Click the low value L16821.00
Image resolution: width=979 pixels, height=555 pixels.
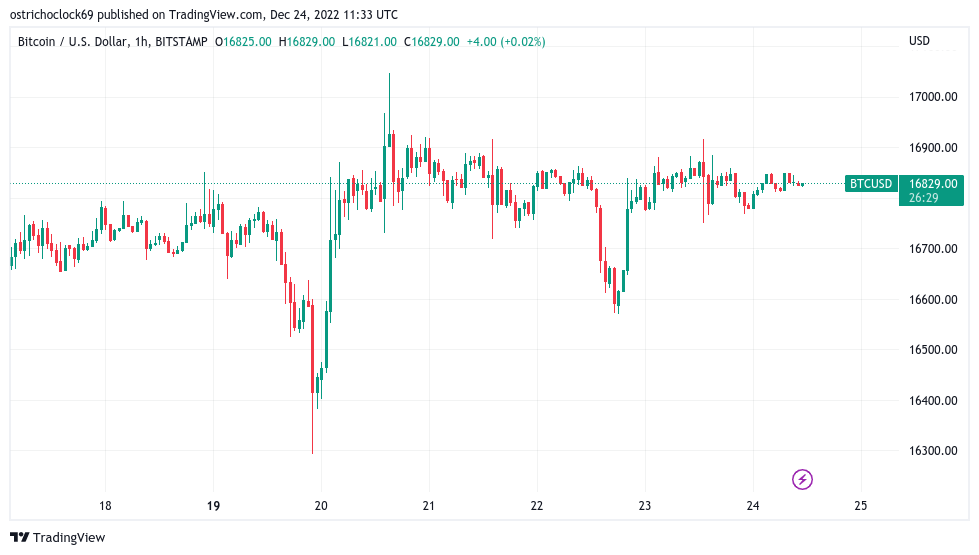[369, 42]
